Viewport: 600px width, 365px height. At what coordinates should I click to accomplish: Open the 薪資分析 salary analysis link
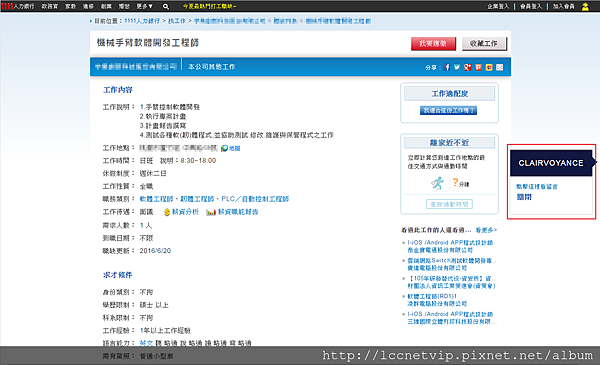pyautogui.click(x=185, y=212)
